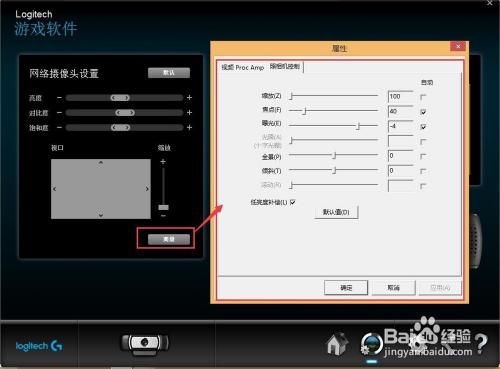Pan viewport down with bottom arrow
The width and height of the screenshot is (500, 369).
click(x=101, y=215)
